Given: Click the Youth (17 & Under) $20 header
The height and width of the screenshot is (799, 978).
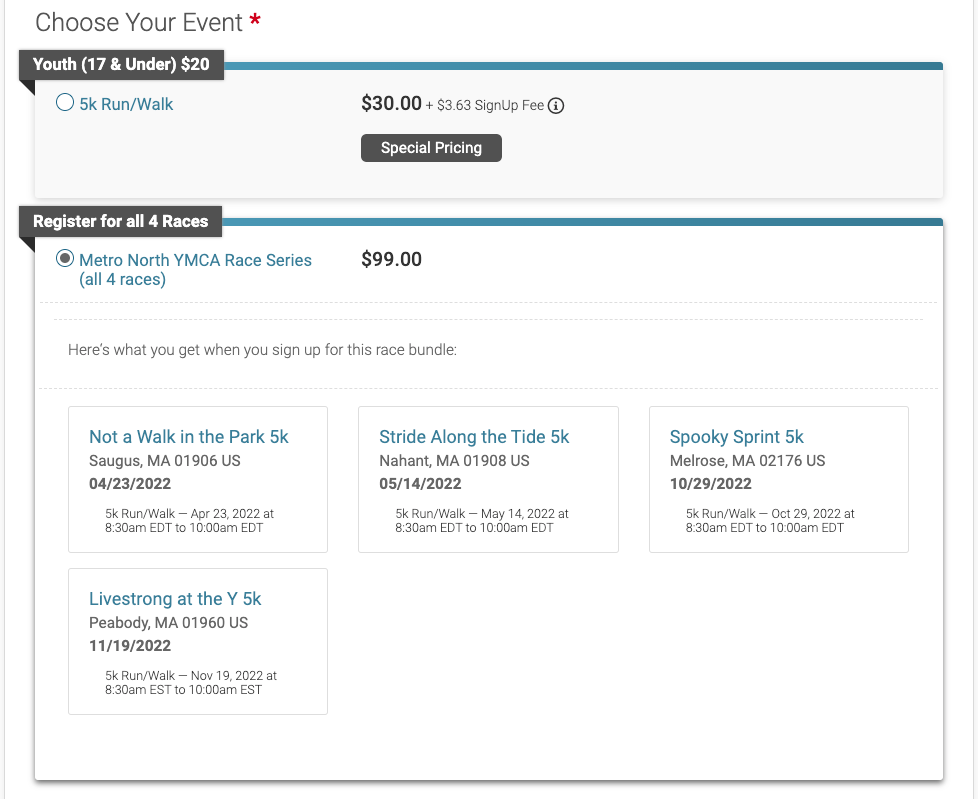Looking at the screenshot, I should pyautogui.click(x=121, y=64).
